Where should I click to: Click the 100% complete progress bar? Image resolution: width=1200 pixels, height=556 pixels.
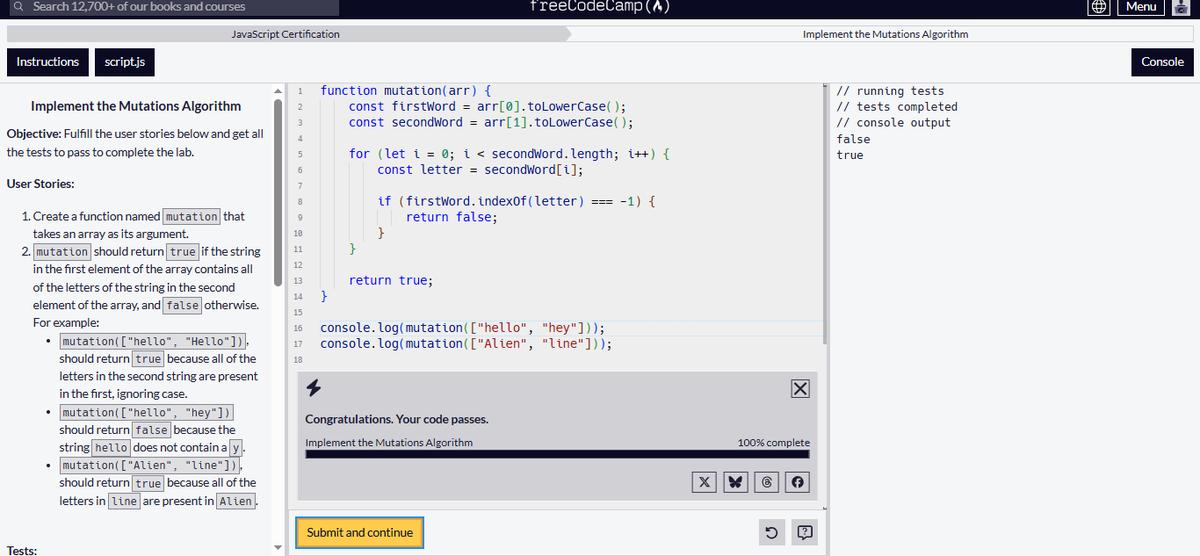(557, 454)
